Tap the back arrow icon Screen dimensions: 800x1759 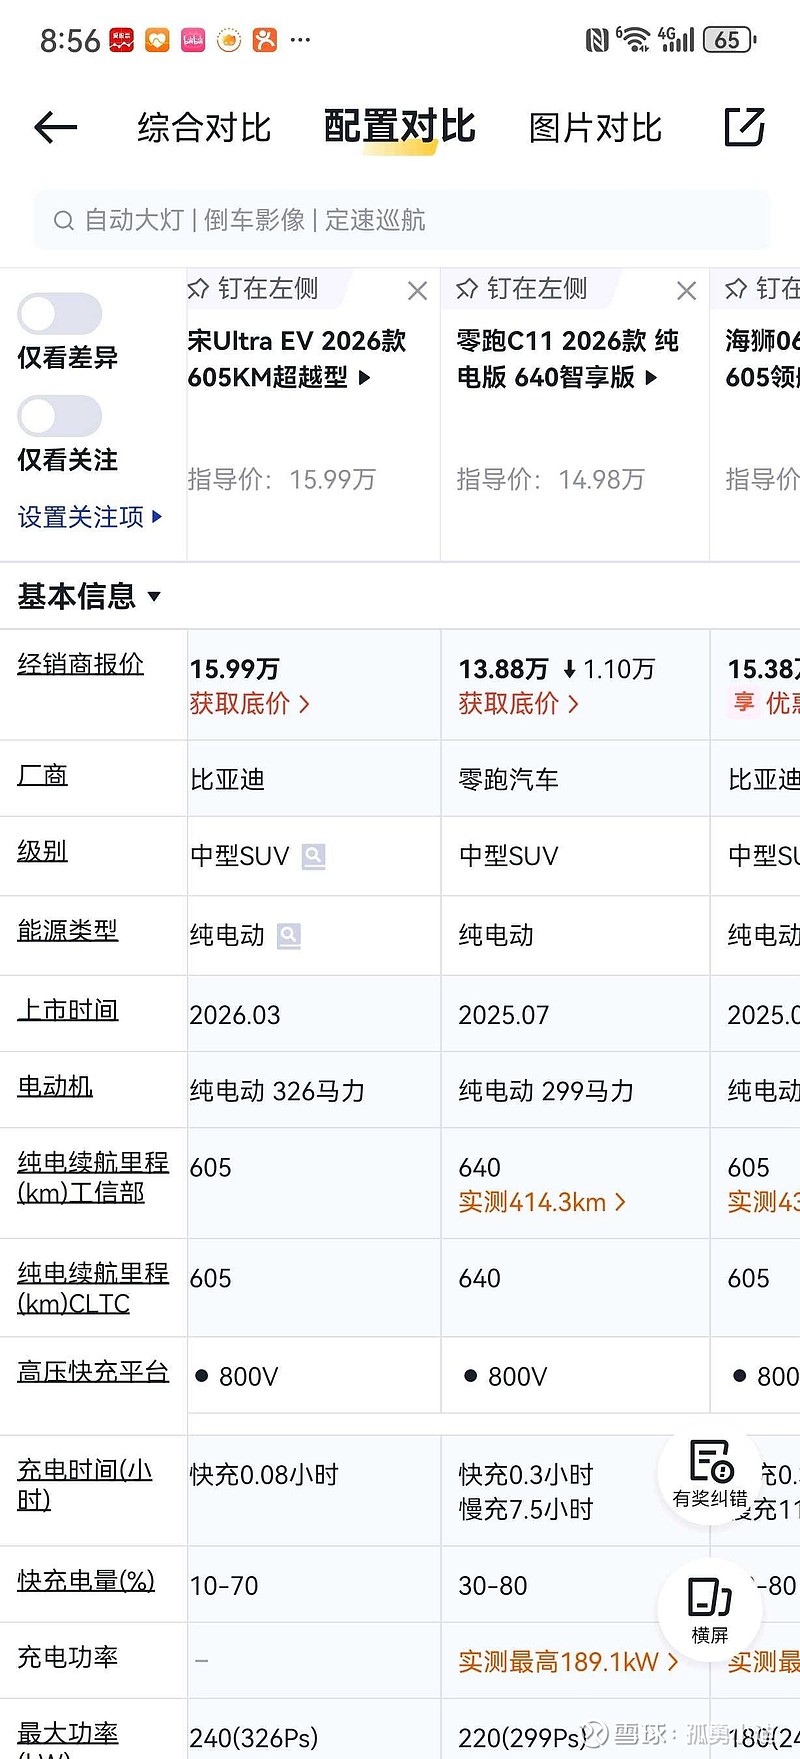55,127
